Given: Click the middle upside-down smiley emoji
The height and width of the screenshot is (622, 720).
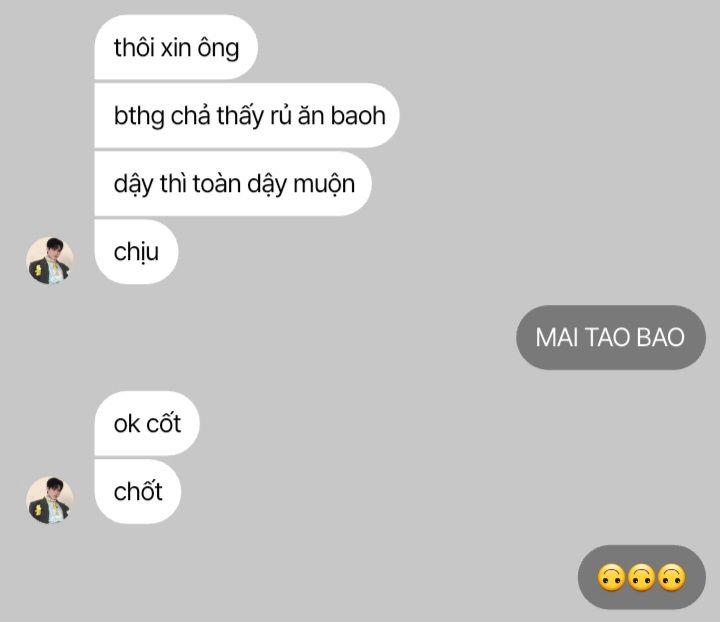Looking at the screenshot, I should 641,577.
